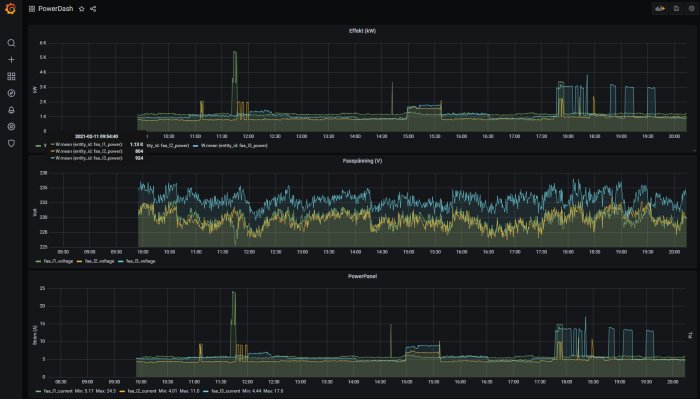Click fas_l2_current legend color swatch
This screenshot has width=700, height=399.
(122, 391)
